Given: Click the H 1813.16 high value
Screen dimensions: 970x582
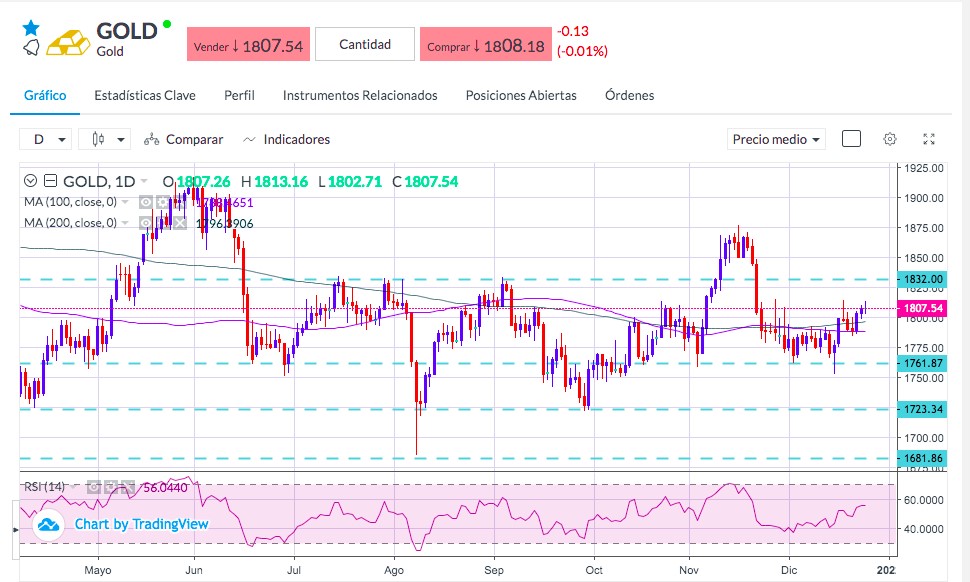Looking at the screenshot, I should 274,181.
